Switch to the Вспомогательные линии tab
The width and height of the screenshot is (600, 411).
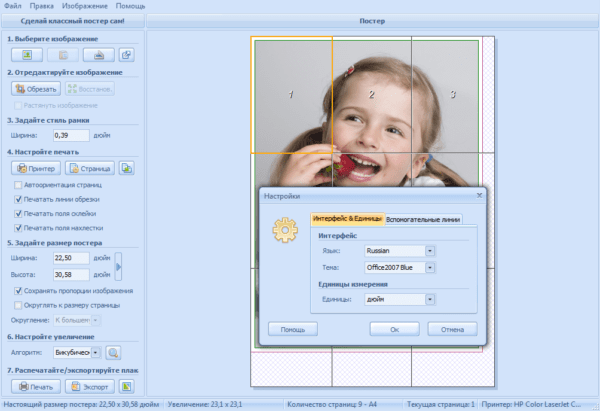[x=423, y=218]
